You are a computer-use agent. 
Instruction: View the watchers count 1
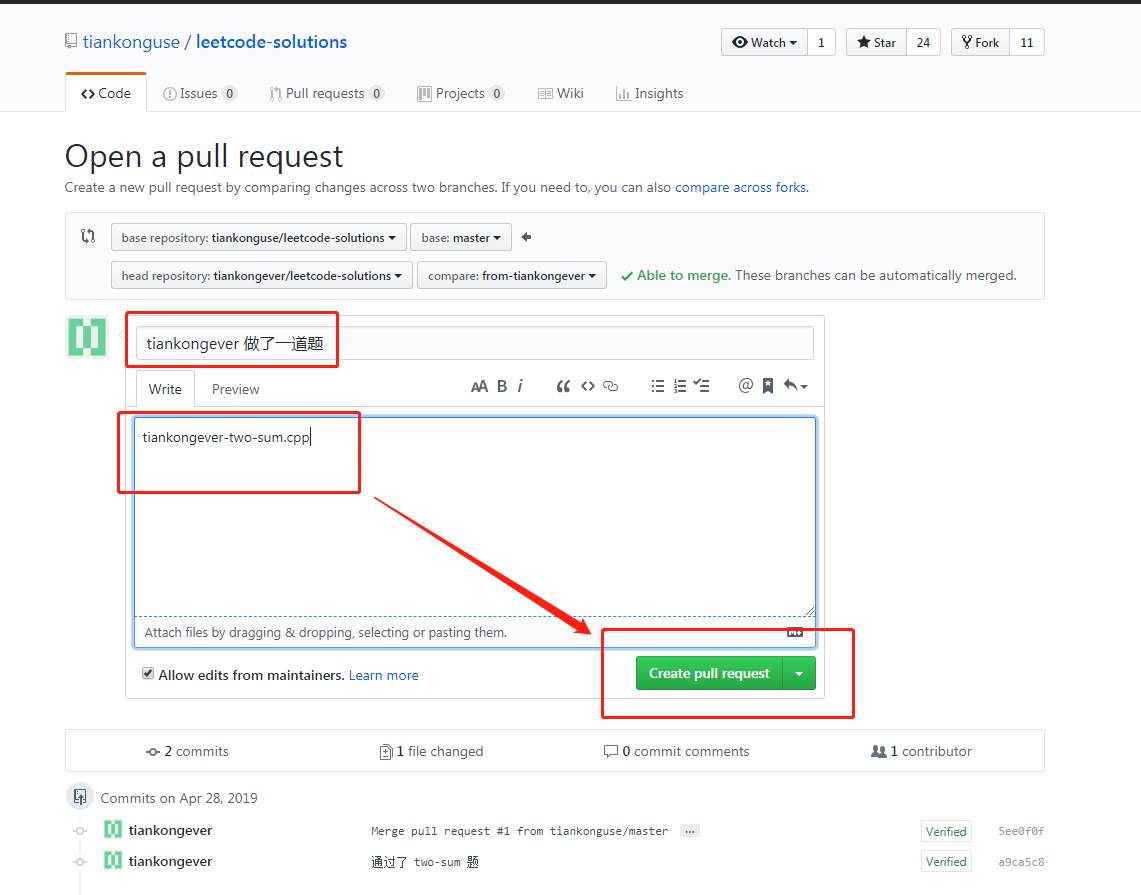coord(821,42)
